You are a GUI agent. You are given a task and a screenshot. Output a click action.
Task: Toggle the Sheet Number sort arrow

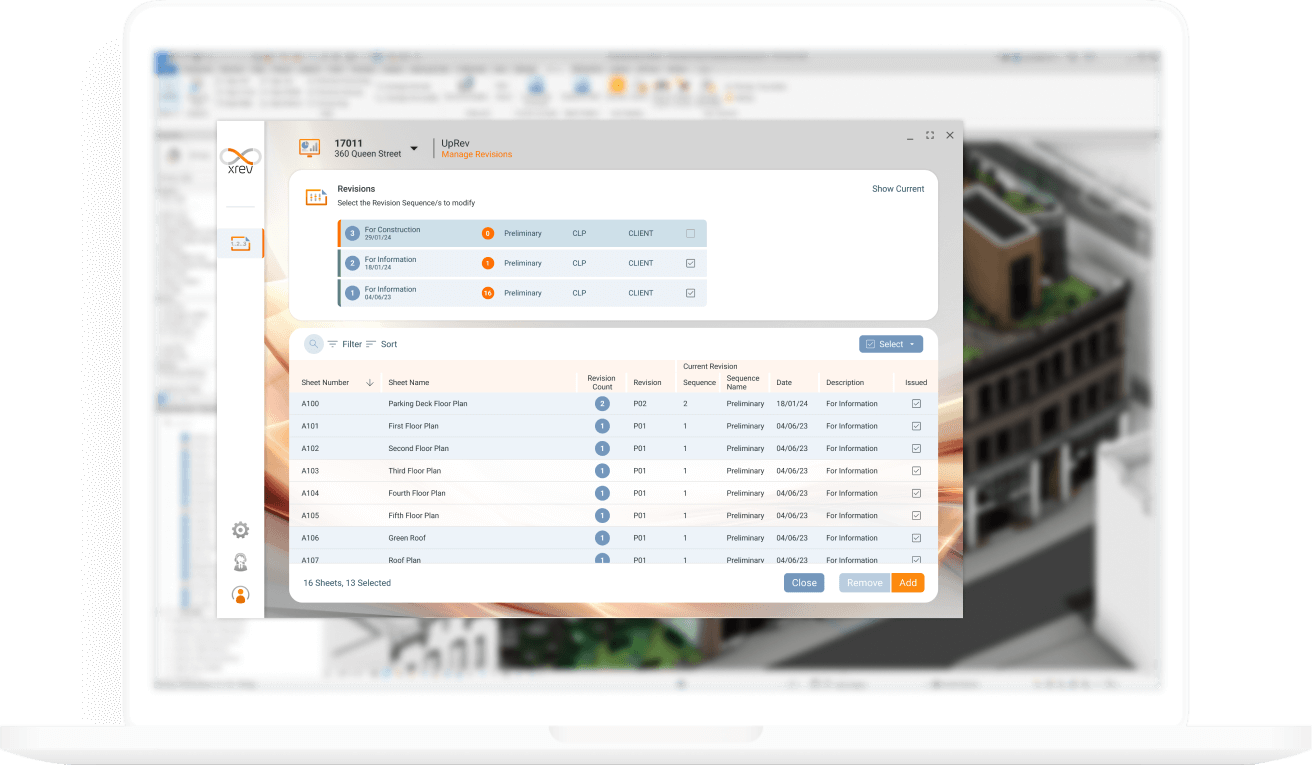370,383
